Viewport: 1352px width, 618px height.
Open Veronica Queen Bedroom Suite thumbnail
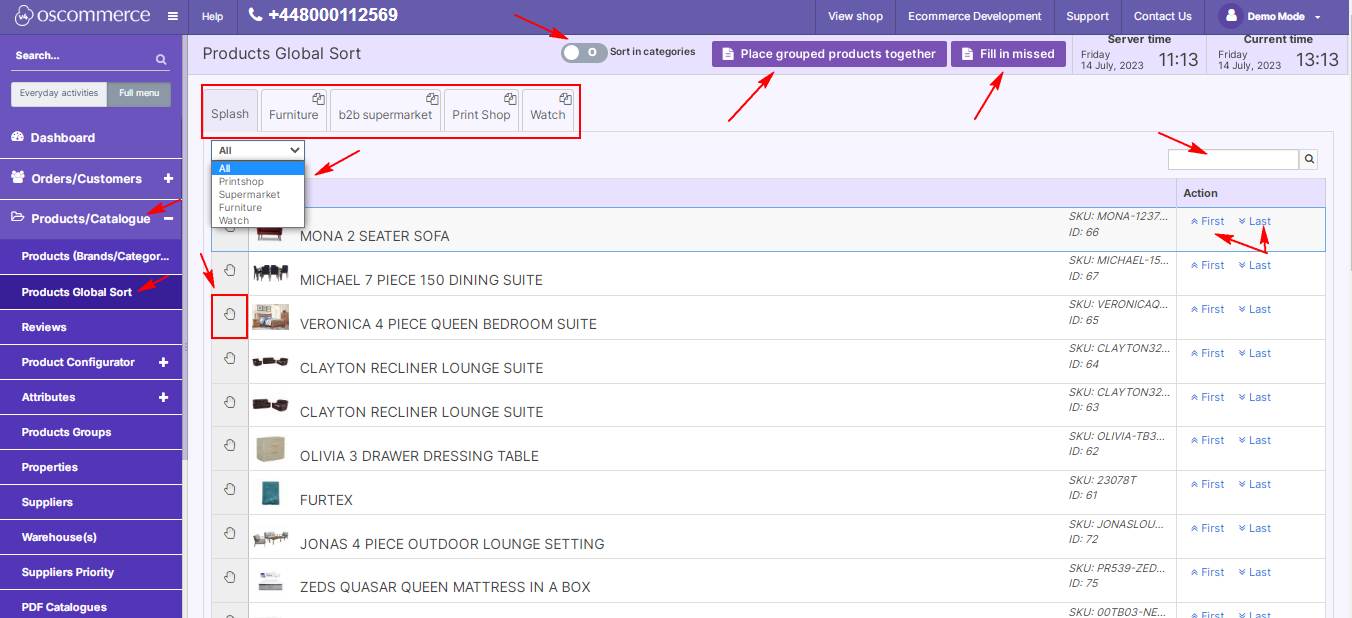270,317
